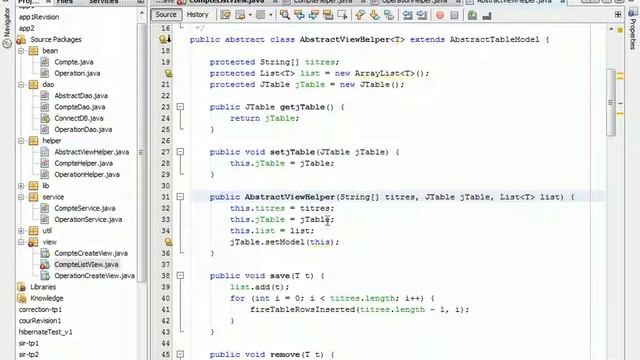Comment the selected lines
640x360 pixels.
point(472,16)
